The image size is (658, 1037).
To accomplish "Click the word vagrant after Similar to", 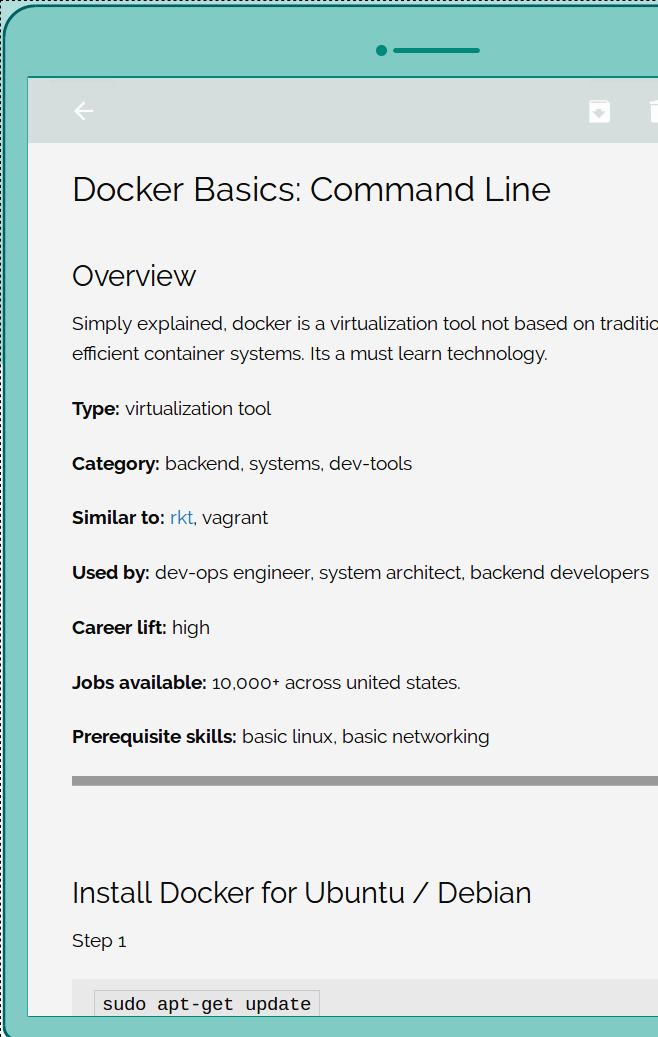I will point(235,518).
